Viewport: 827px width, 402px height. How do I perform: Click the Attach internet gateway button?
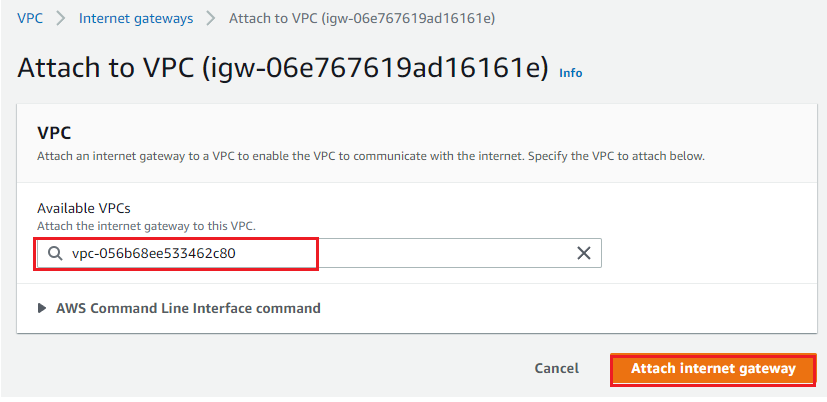click(x=713, y=369)
